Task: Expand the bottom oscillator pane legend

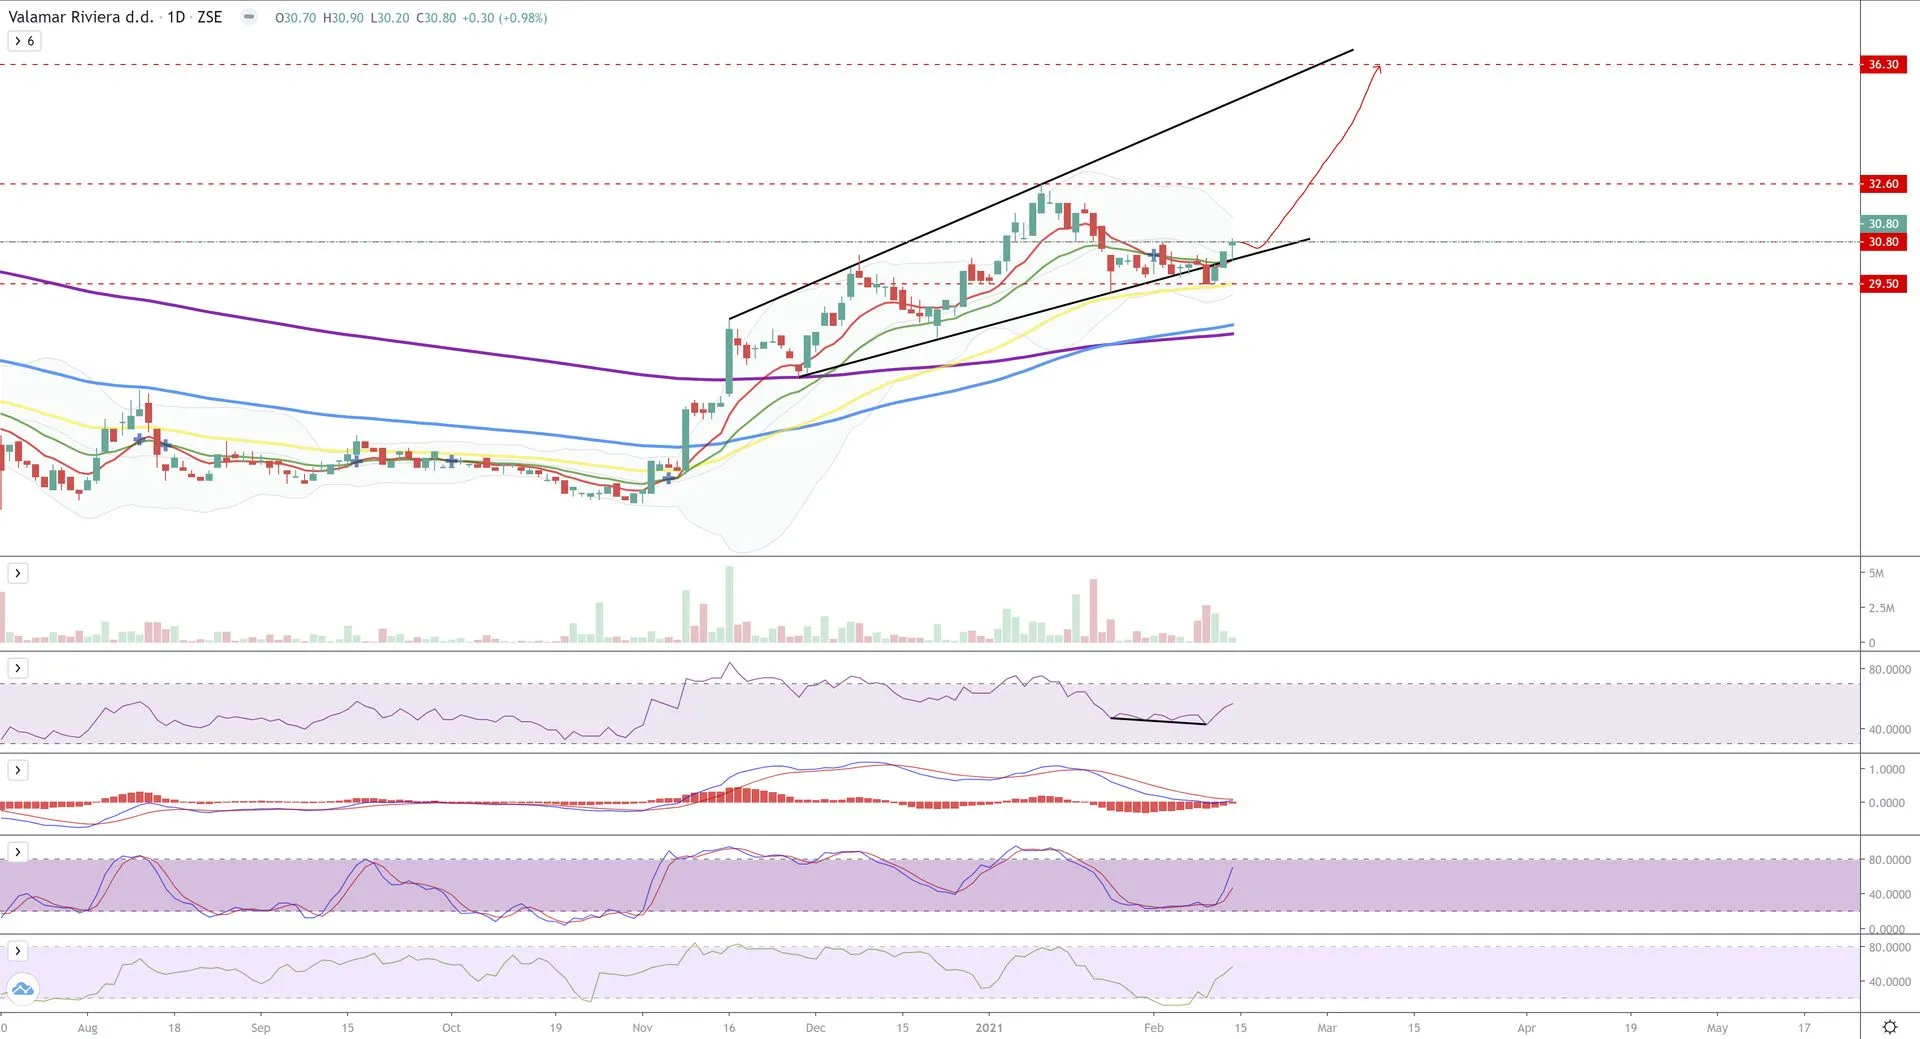Action: [x=18, y=951]
